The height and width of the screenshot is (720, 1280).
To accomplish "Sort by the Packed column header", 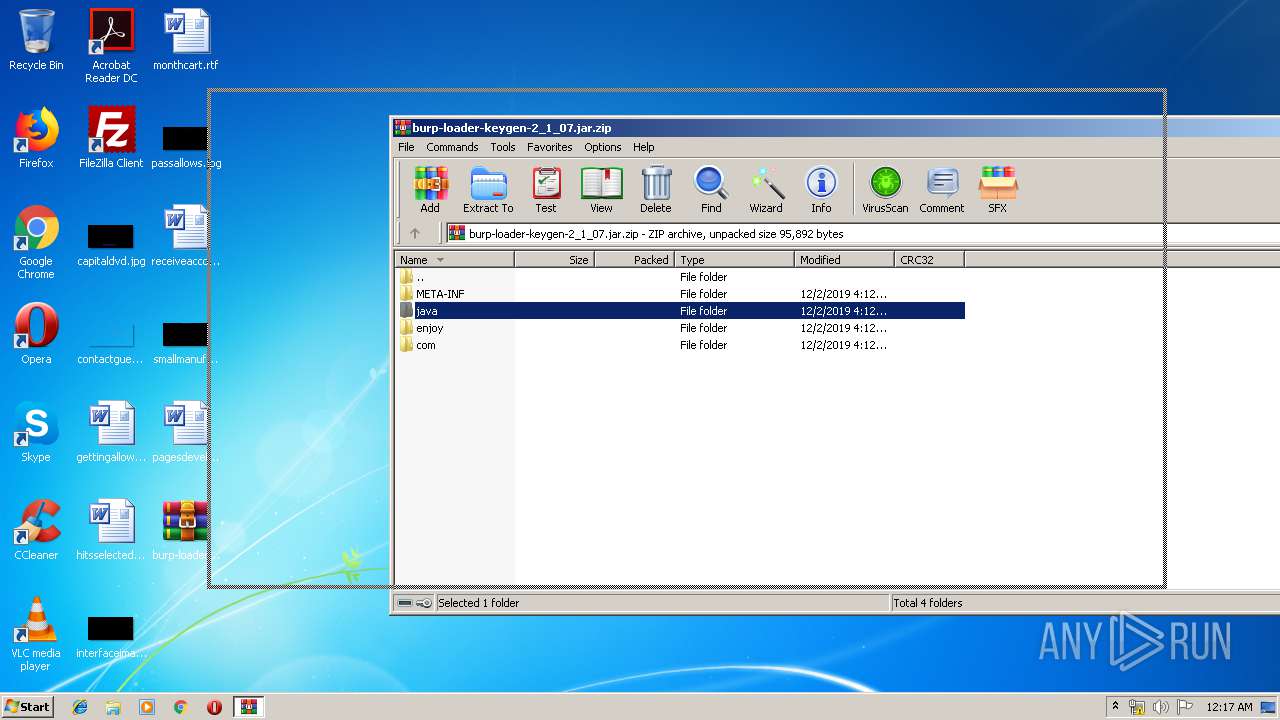I will point(635,260).
